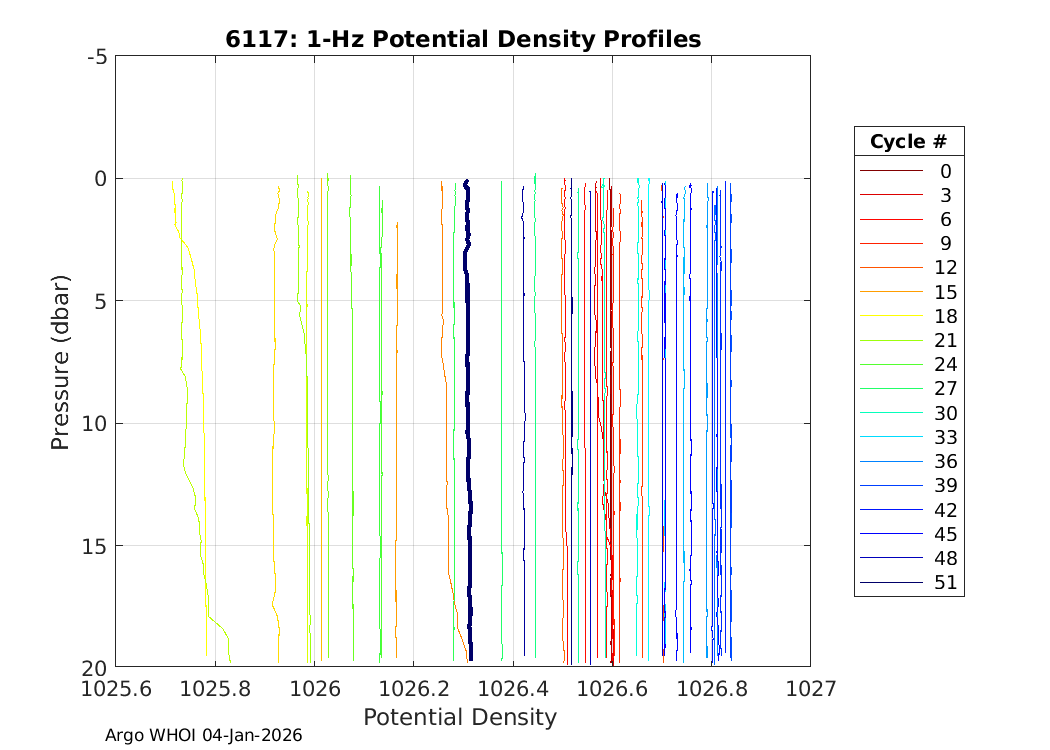This screenshot has height=750, width=1050.
Task: Click legend entry number '42'
Action: pyautogui.click(x=945, y=510)
